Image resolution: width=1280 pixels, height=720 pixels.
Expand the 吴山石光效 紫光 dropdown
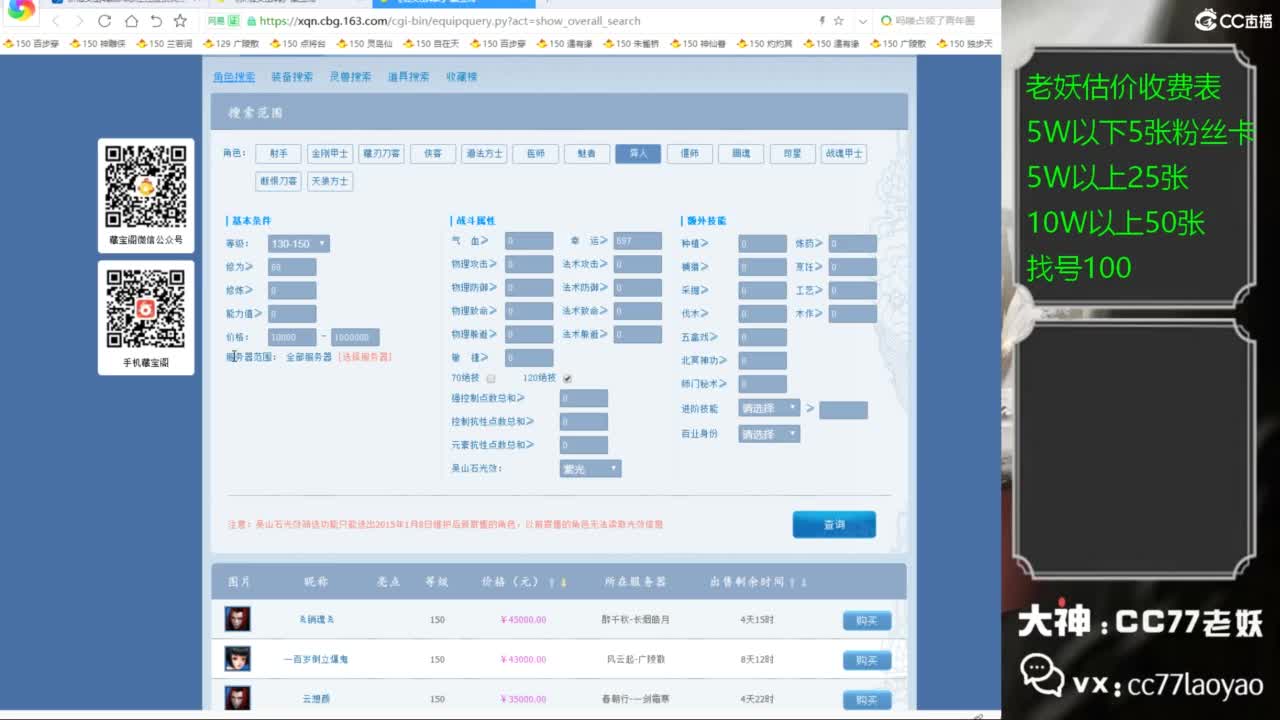(590, 468)
